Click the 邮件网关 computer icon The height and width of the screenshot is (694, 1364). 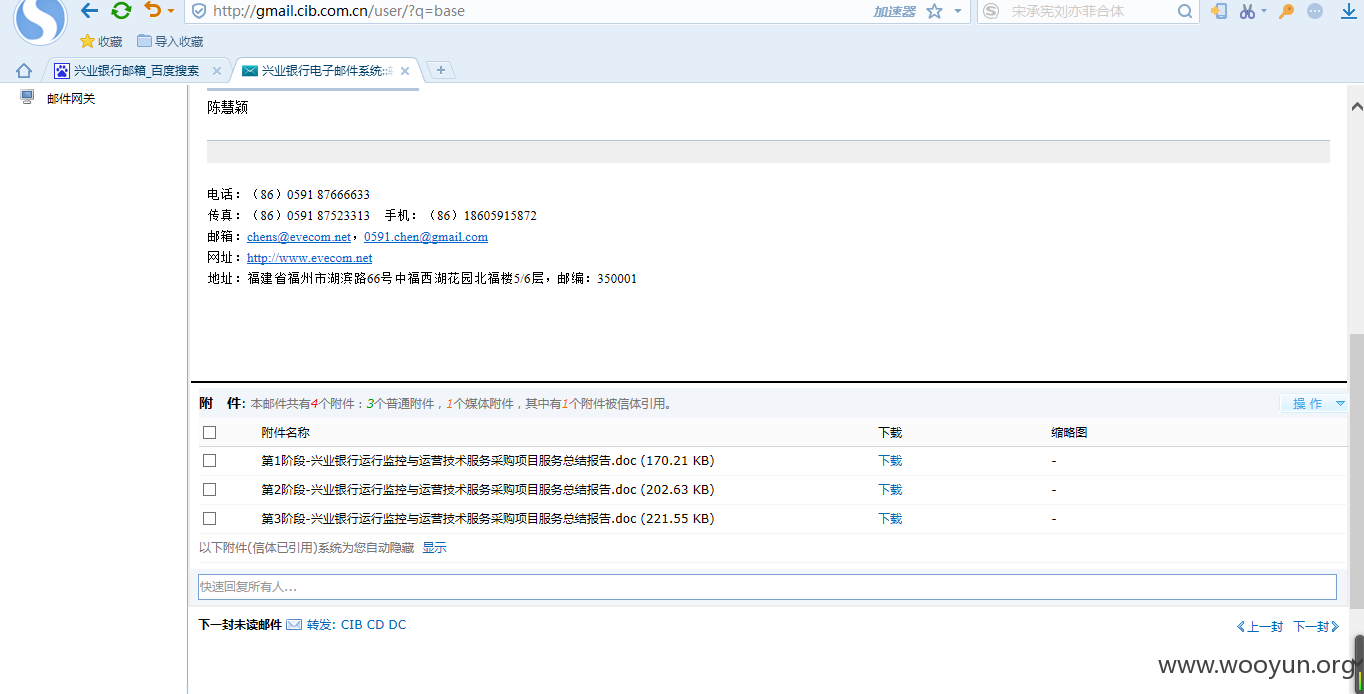click(x=27, y=98)
